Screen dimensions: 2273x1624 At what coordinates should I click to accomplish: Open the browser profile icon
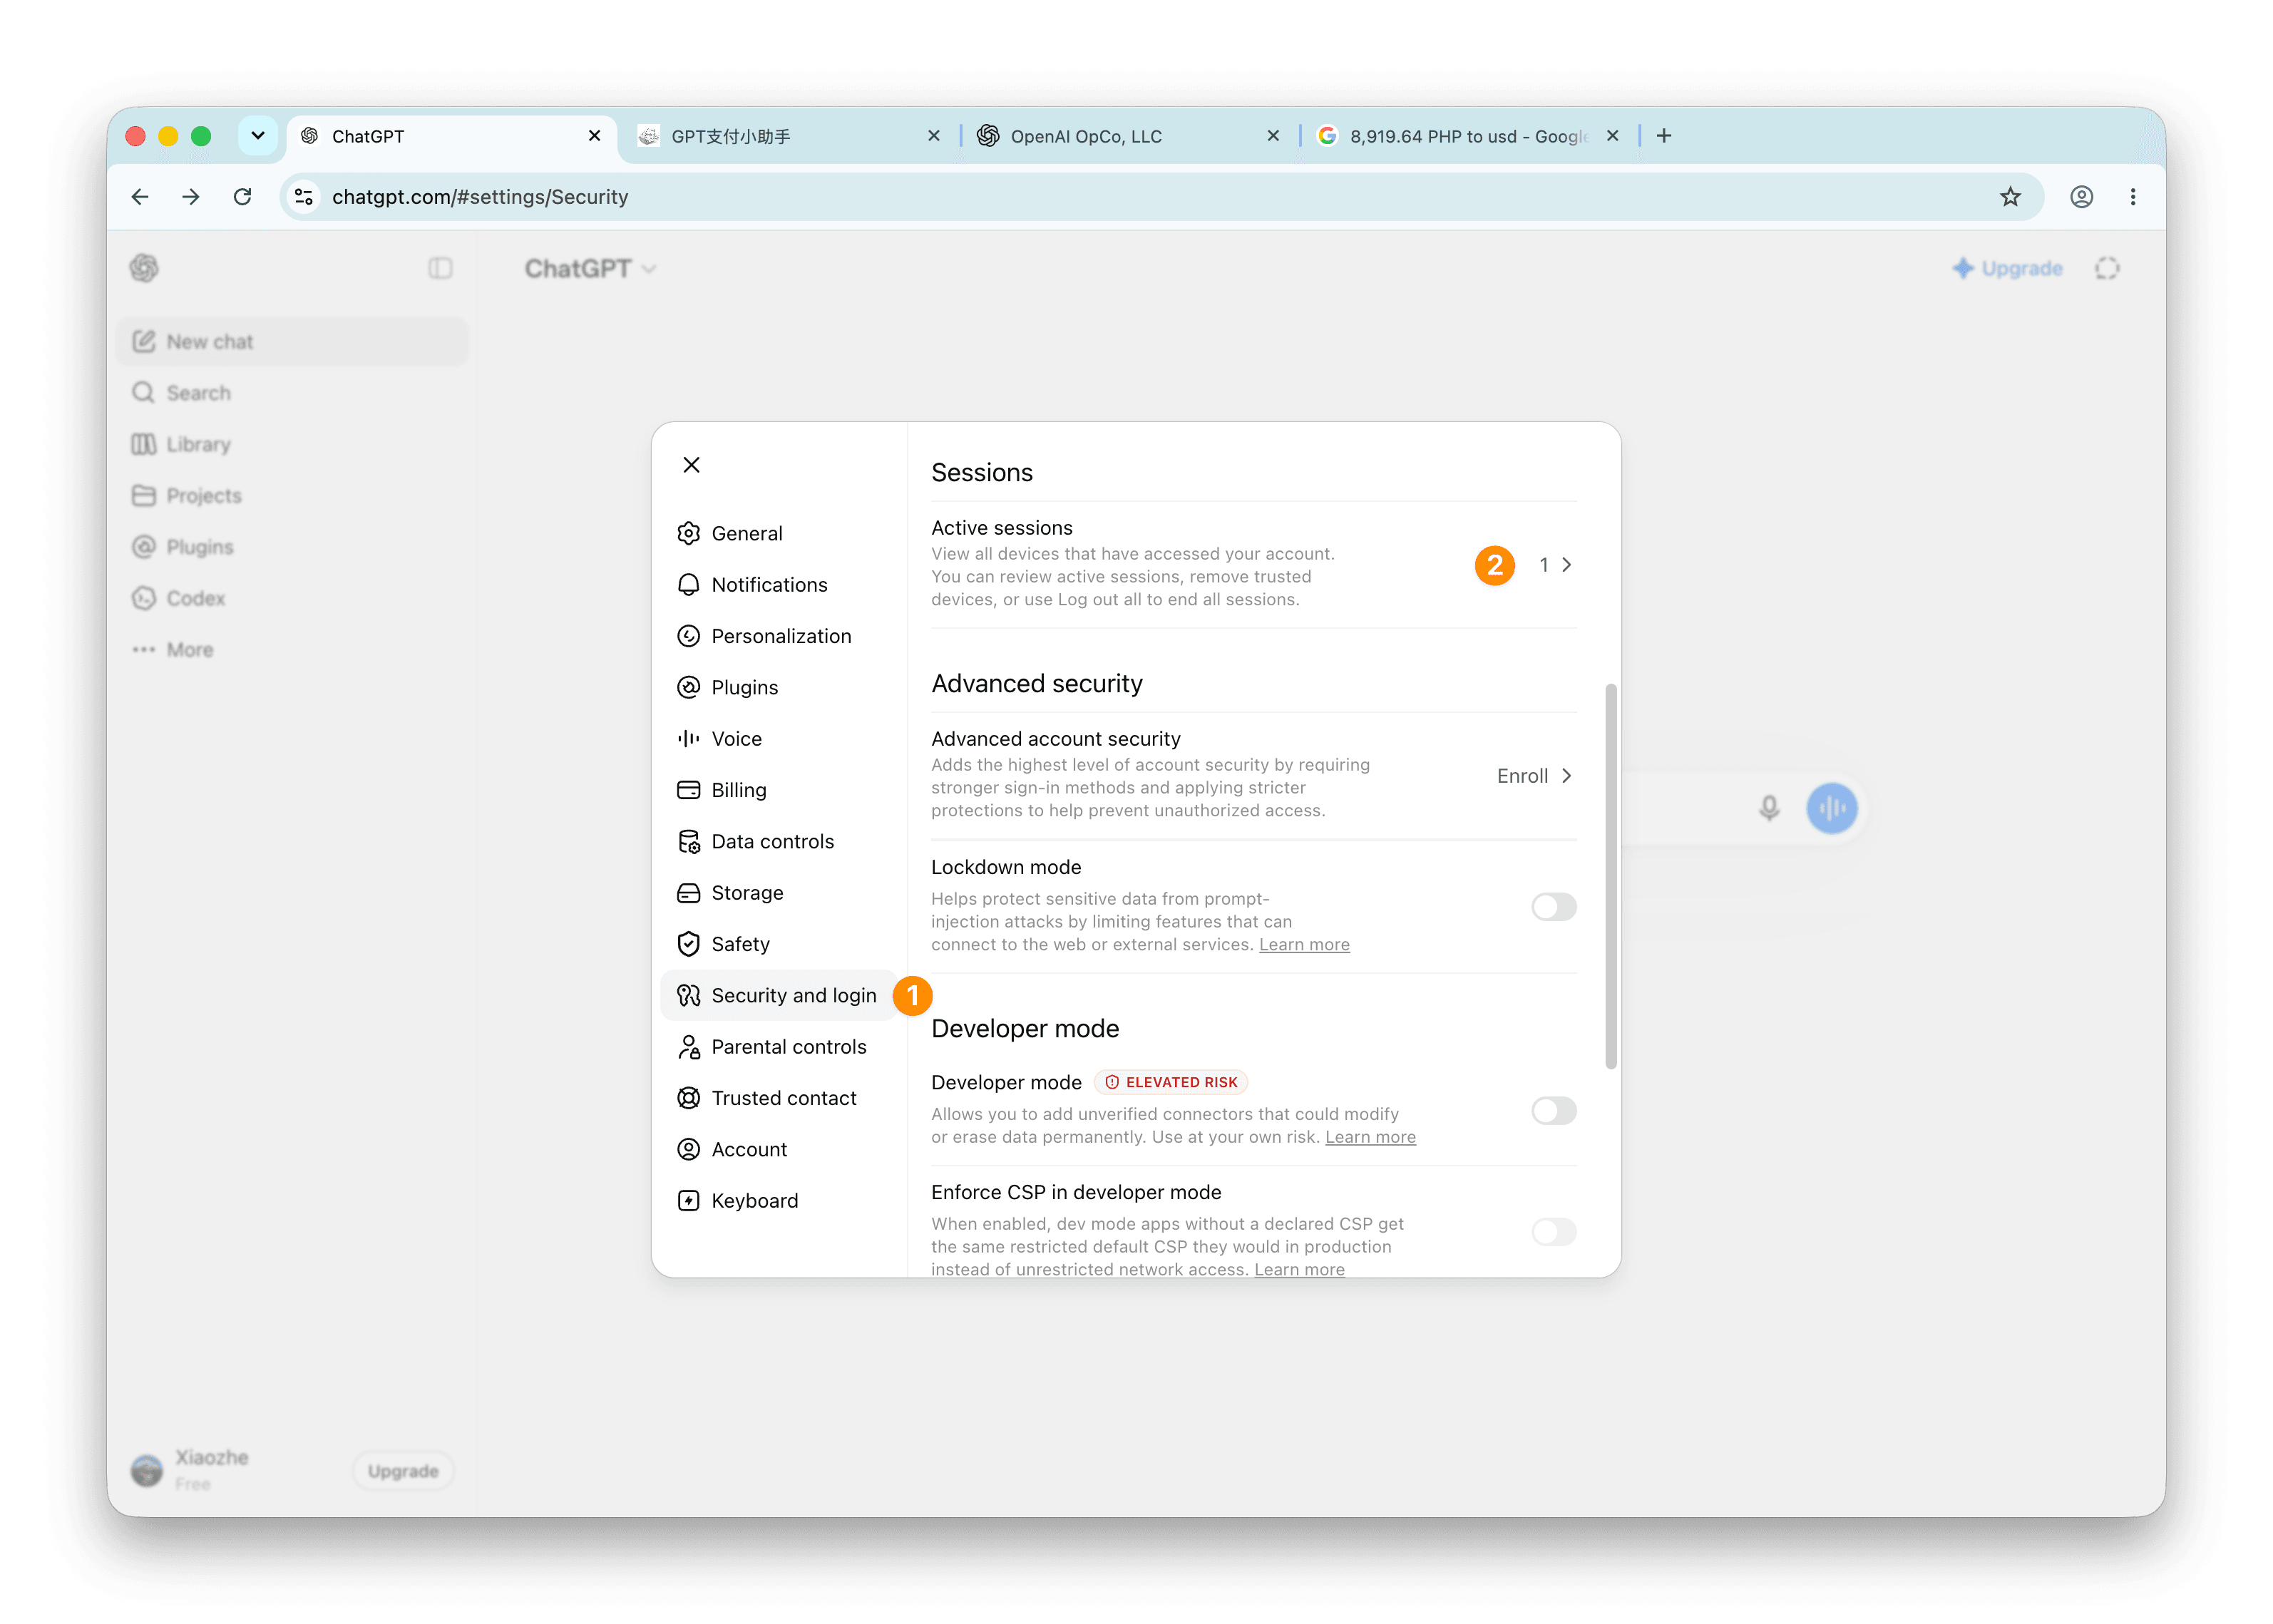coord(2081,197)
